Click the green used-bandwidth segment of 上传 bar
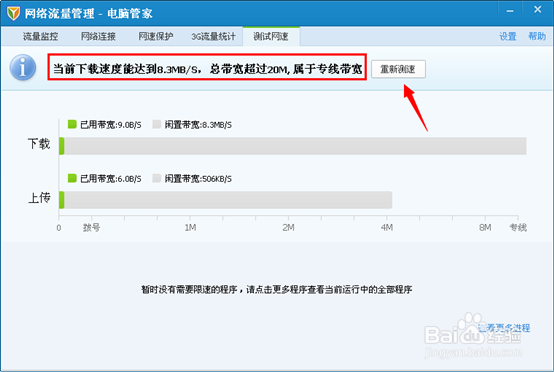 [61, 200]
